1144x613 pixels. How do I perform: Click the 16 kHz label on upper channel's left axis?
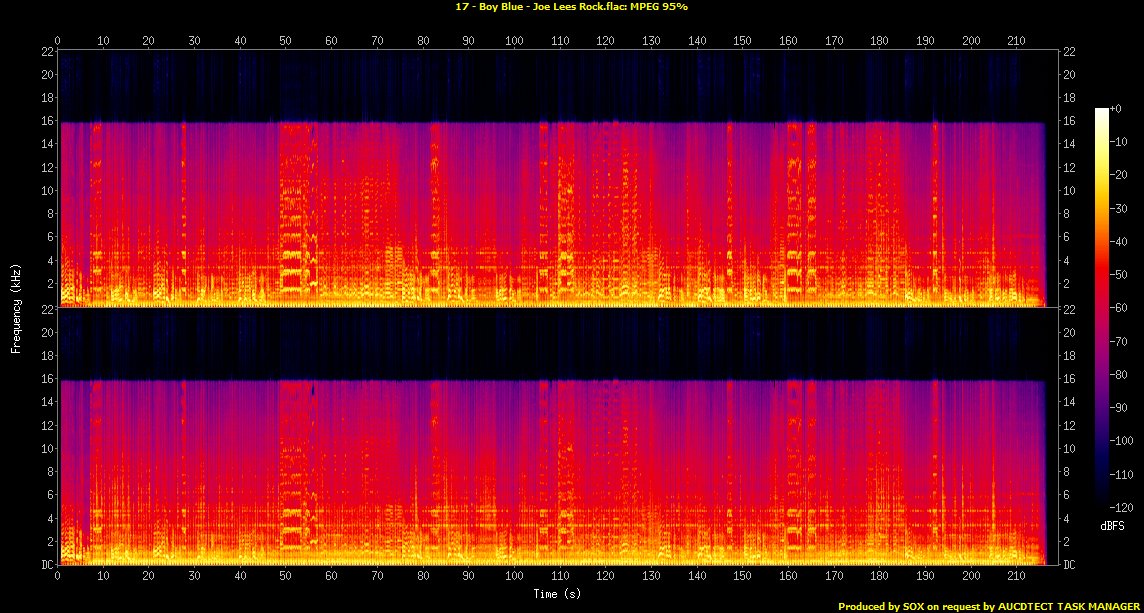pos(46,121)
